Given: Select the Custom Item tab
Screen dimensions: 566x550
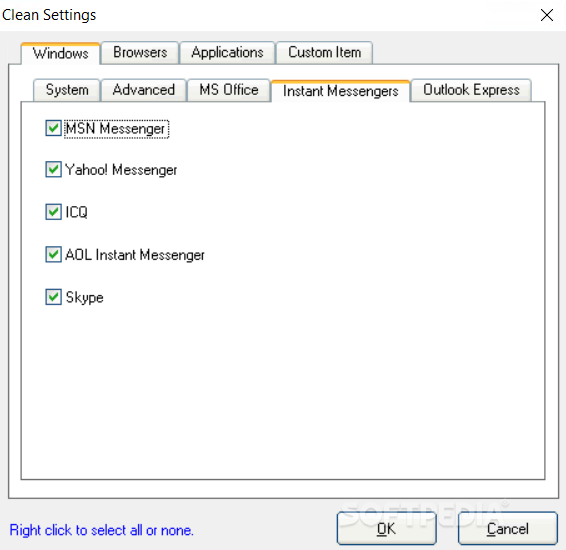Looking at the screenshot, I should click(x=324, y=53).
